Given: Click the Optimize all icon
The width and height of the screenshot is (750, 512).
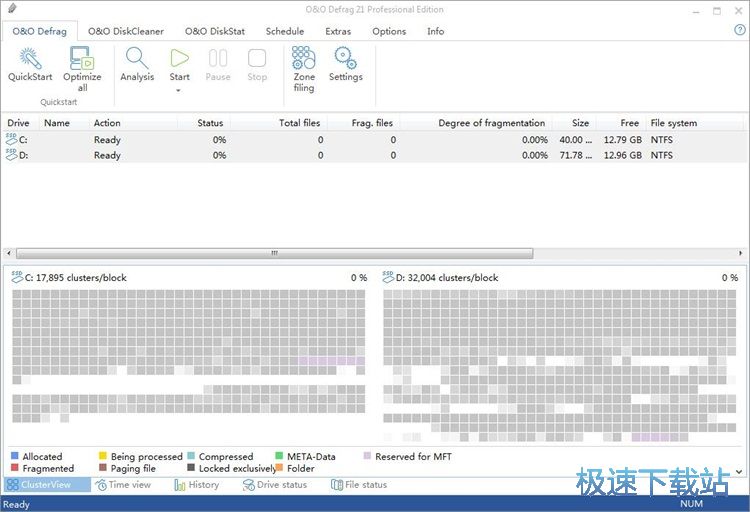Looking at the screenshot, I should [82, 58].
